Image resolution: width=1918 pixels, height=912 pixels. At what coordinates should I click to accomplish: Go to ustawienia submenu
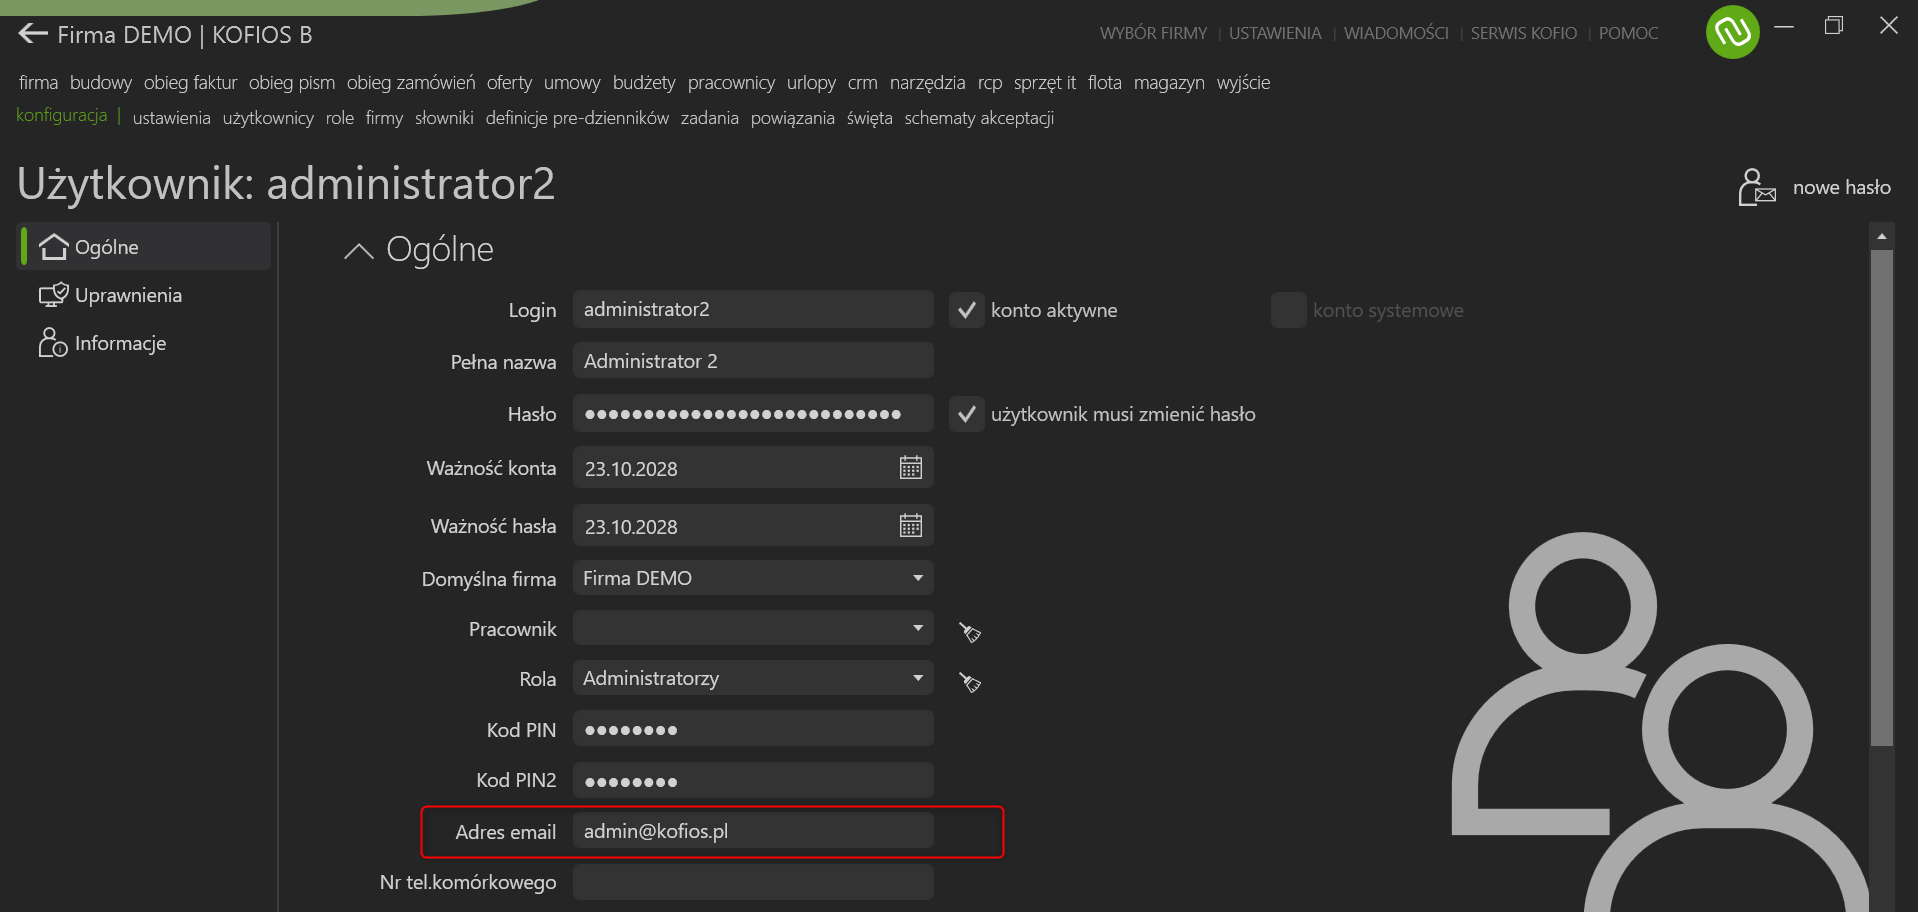(171, 118)
